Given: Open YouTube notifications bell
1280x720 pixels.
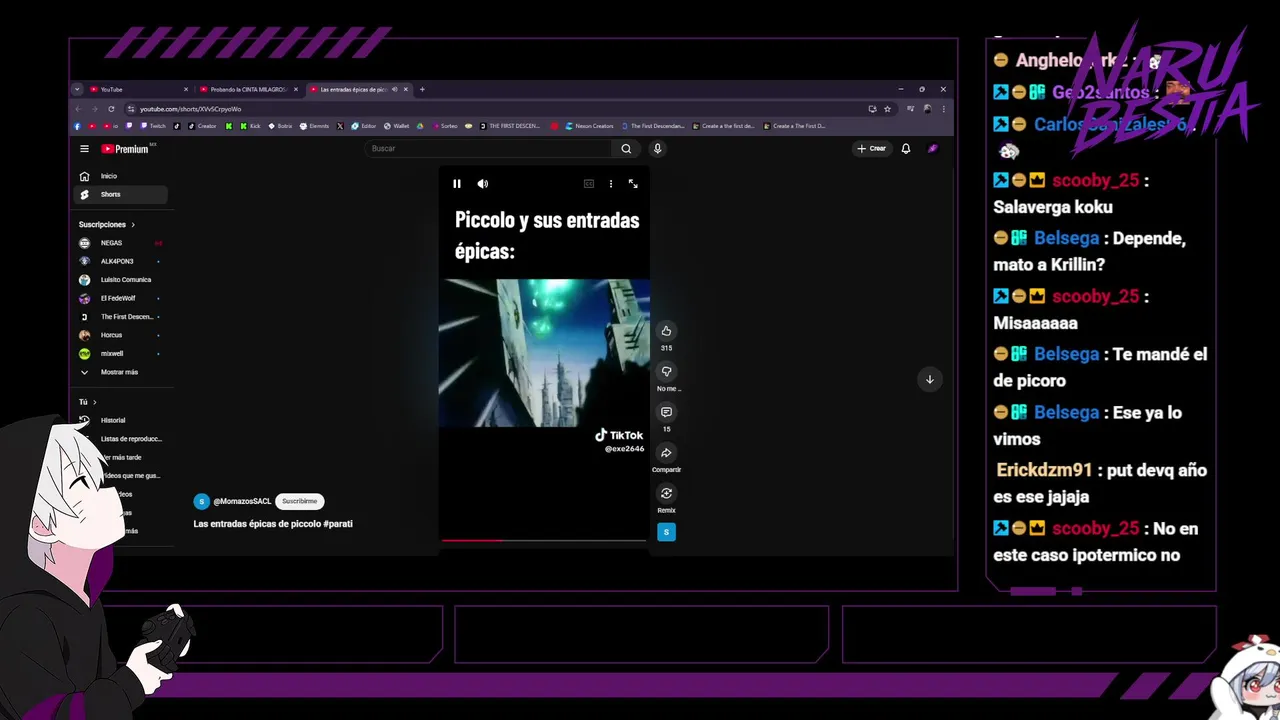Looking at the screenshot, I should (x=906, y=149).
